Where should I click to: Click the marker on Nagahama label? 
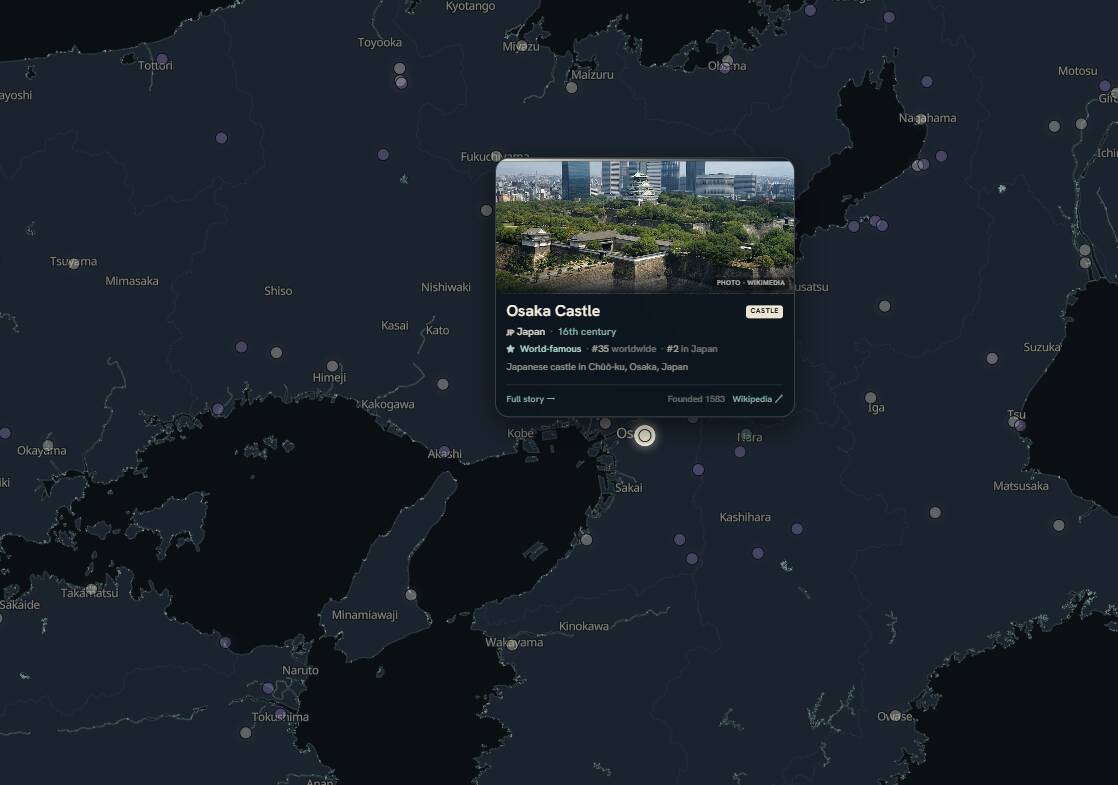coord(921,118)
